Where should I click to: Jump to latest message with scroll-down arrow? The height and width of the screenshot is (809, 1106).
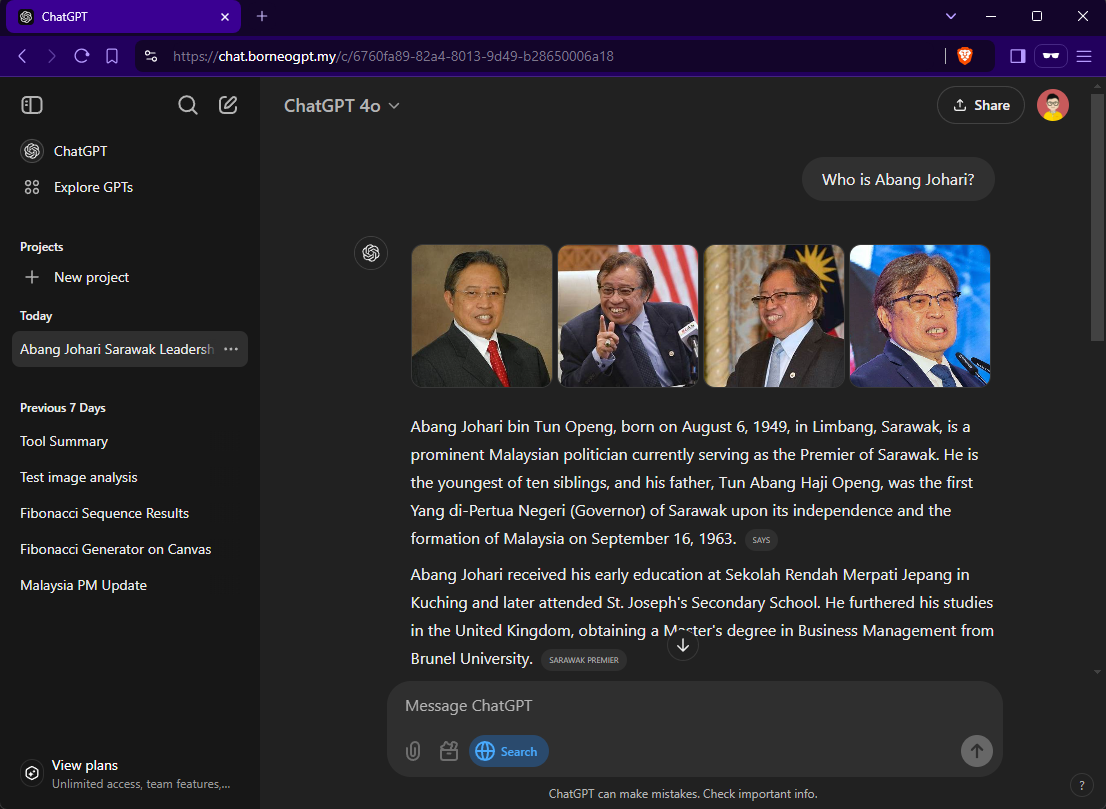[683, 644]
